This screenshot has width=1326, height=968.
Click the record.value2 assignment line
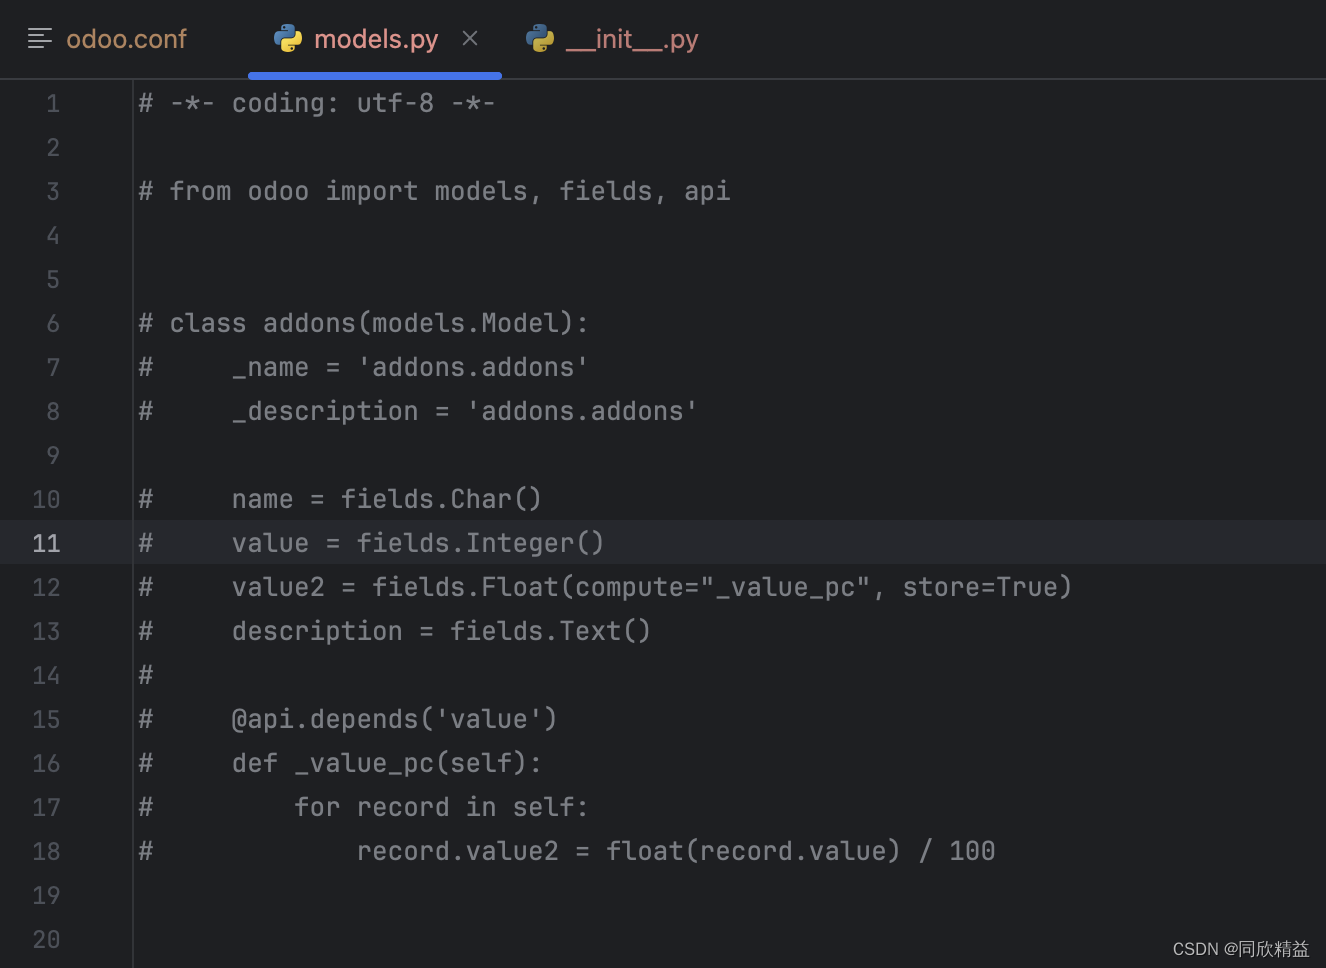(567, 851)
